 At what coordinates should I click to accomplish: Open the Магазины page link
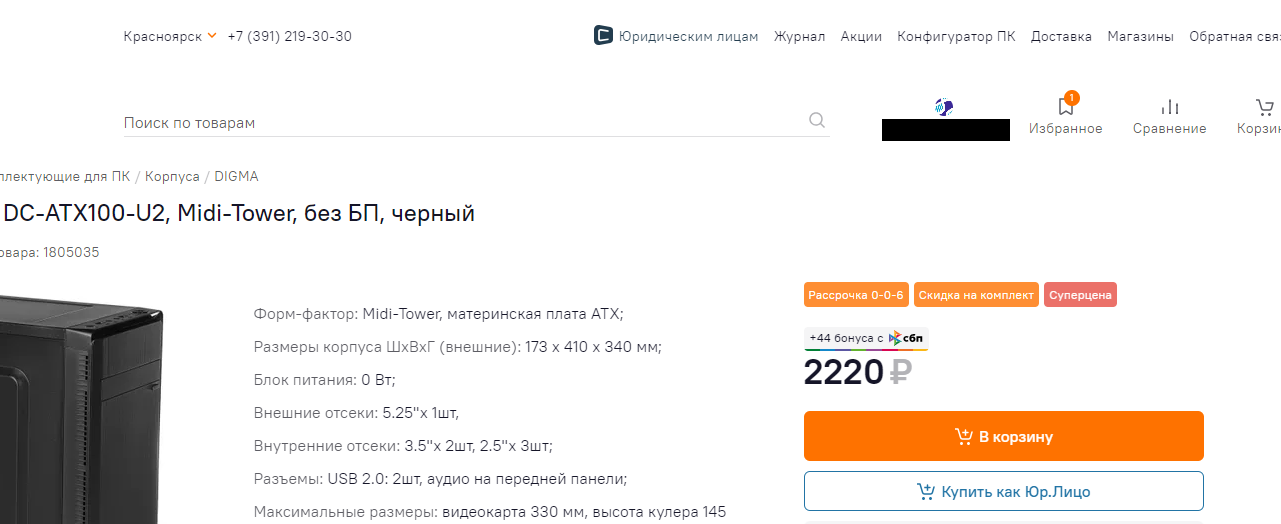tap(1140, 36)
